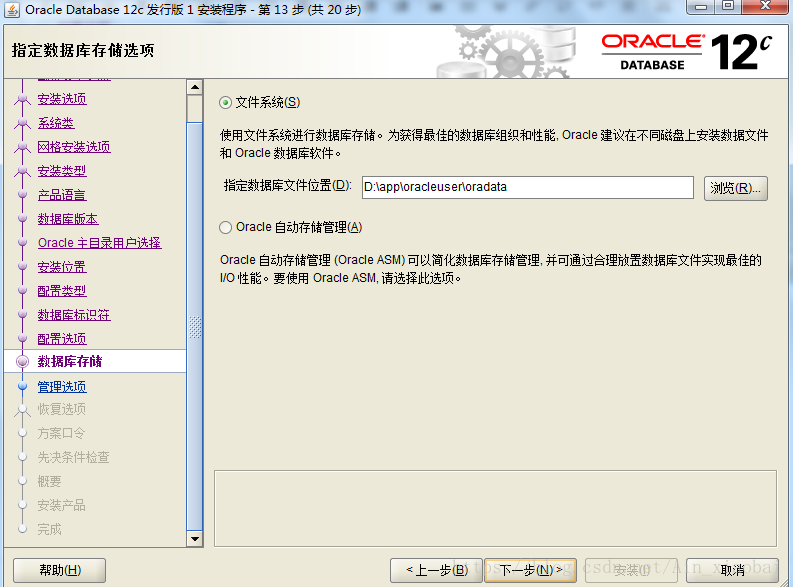Open the 数据库版本 step

(x=68, y=219)
